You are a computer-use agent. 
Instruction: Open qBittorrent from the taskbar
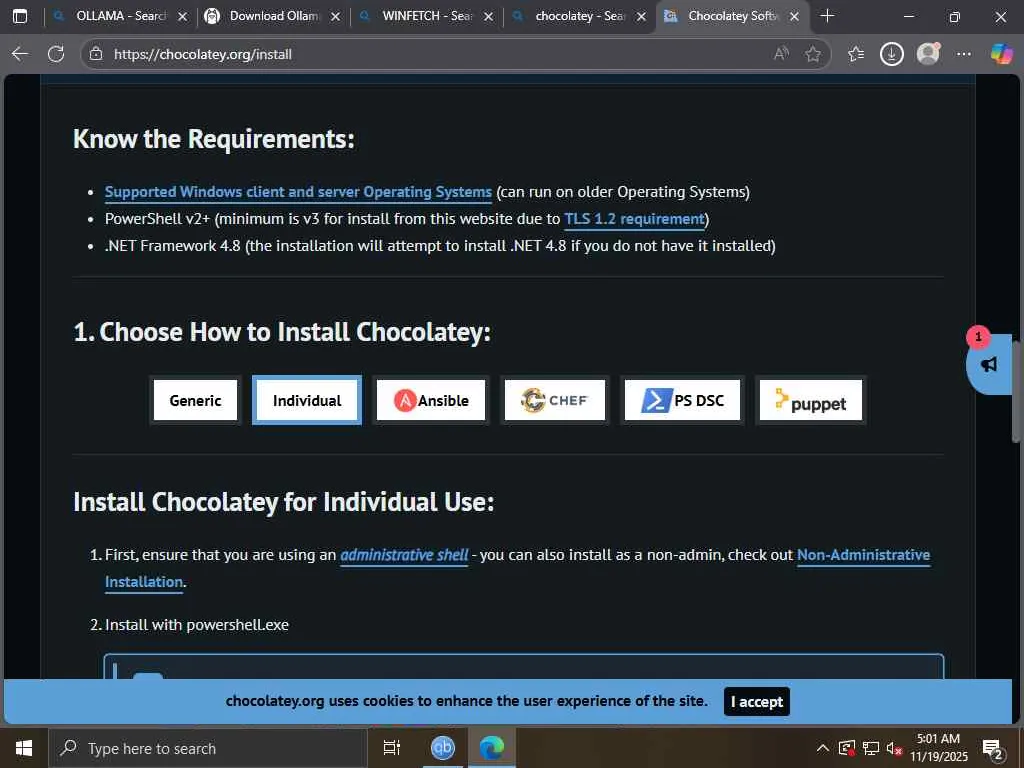442,748
